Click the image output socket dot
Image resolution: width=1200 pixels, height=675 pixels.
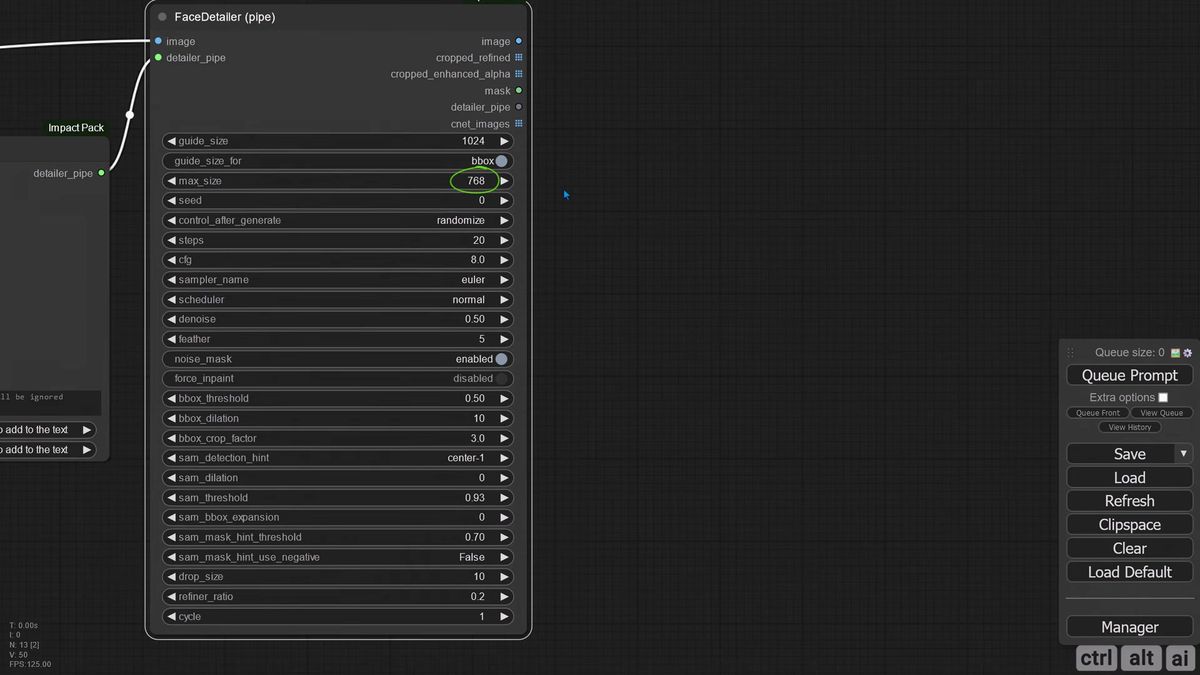pos(518,41)
